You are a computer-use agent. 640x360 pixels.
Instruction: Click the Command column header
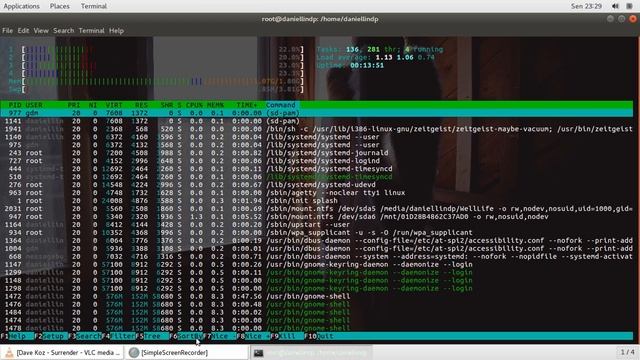(280, 105)
